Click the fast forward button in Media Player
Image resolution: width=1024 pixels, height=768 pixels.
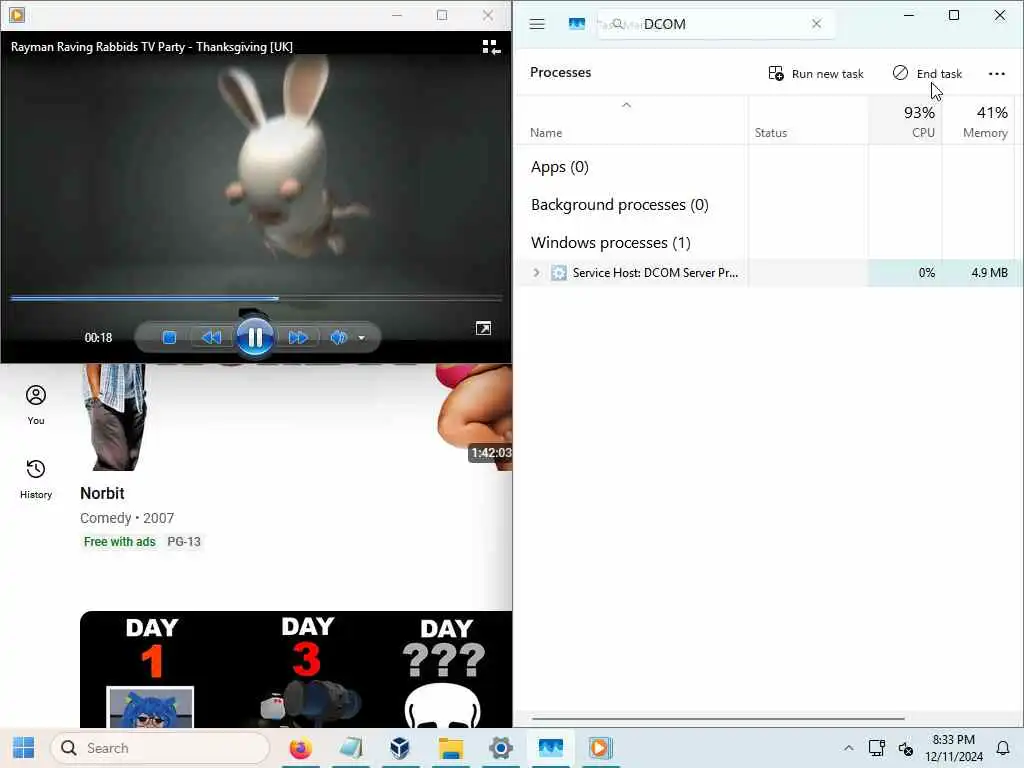pyautogui.click(x=298, y=338)
